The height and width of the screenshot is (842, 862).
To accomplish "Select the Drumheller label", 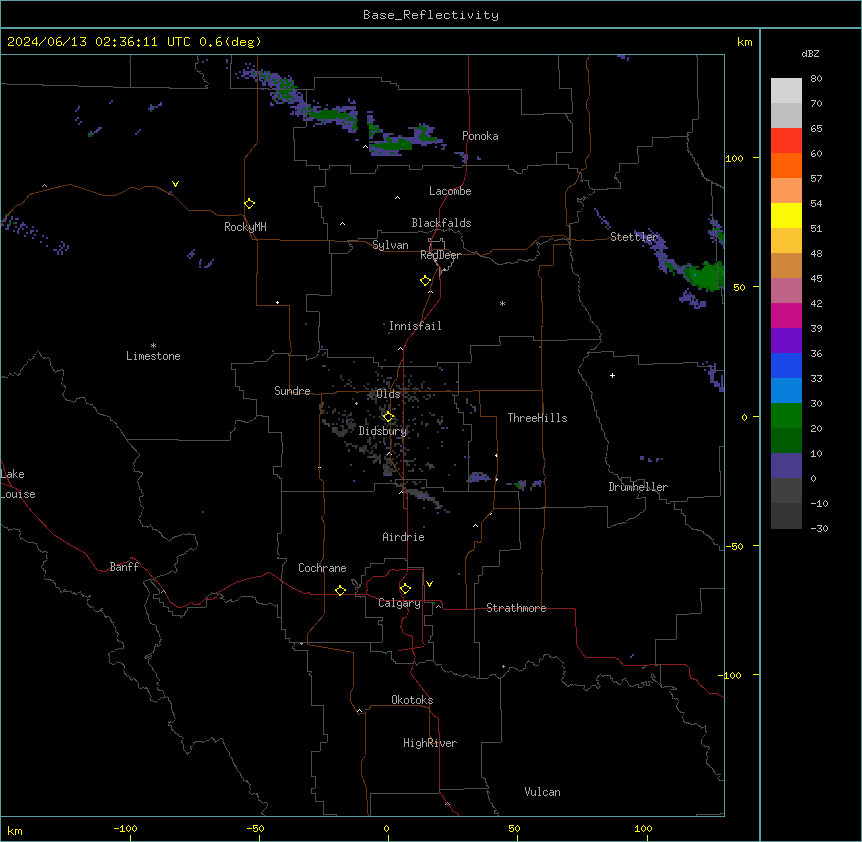I will (x=638, y=487).
